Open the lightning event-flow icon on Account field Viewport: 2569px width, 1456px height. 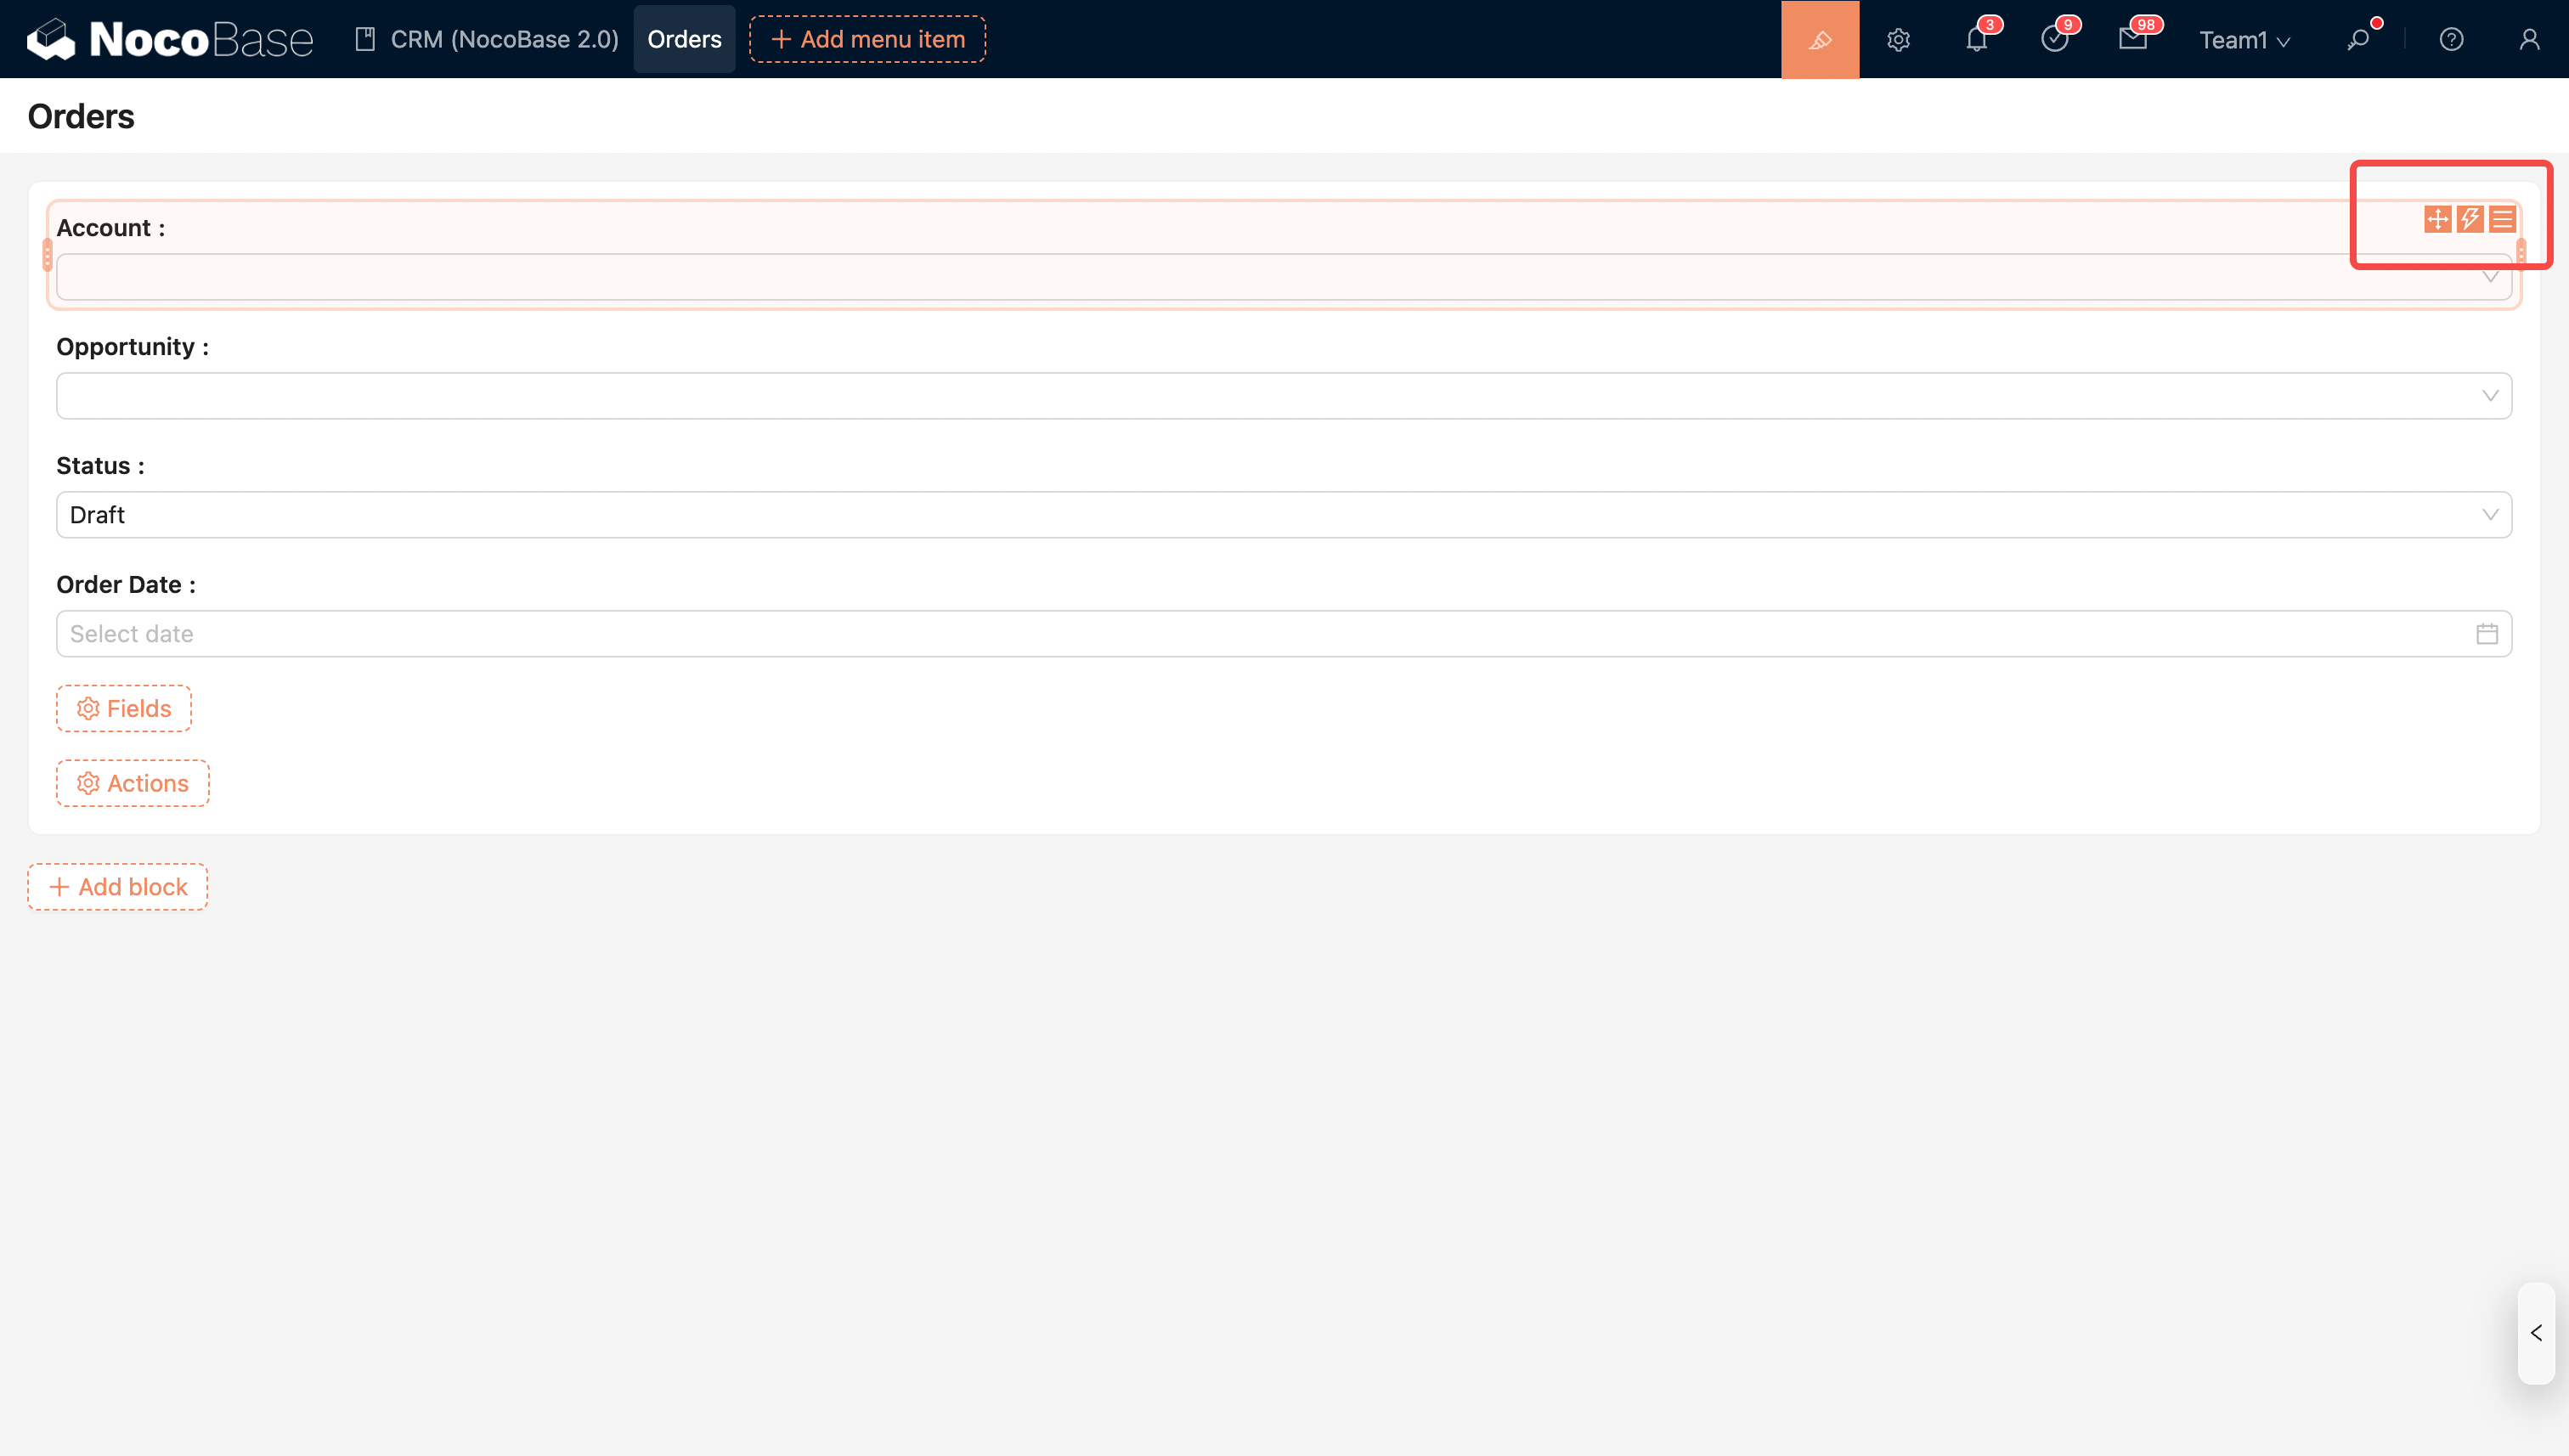pos(2470,219)
